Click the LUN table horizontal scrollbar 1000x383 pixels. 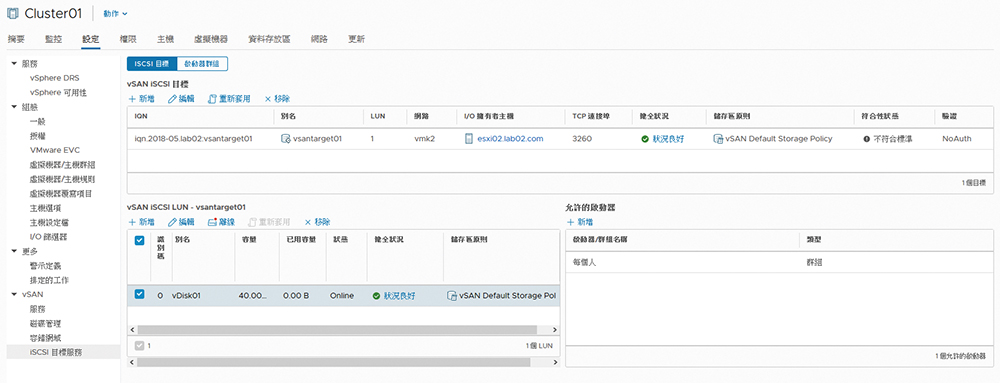pyautogui.click(x=336, y=329)
